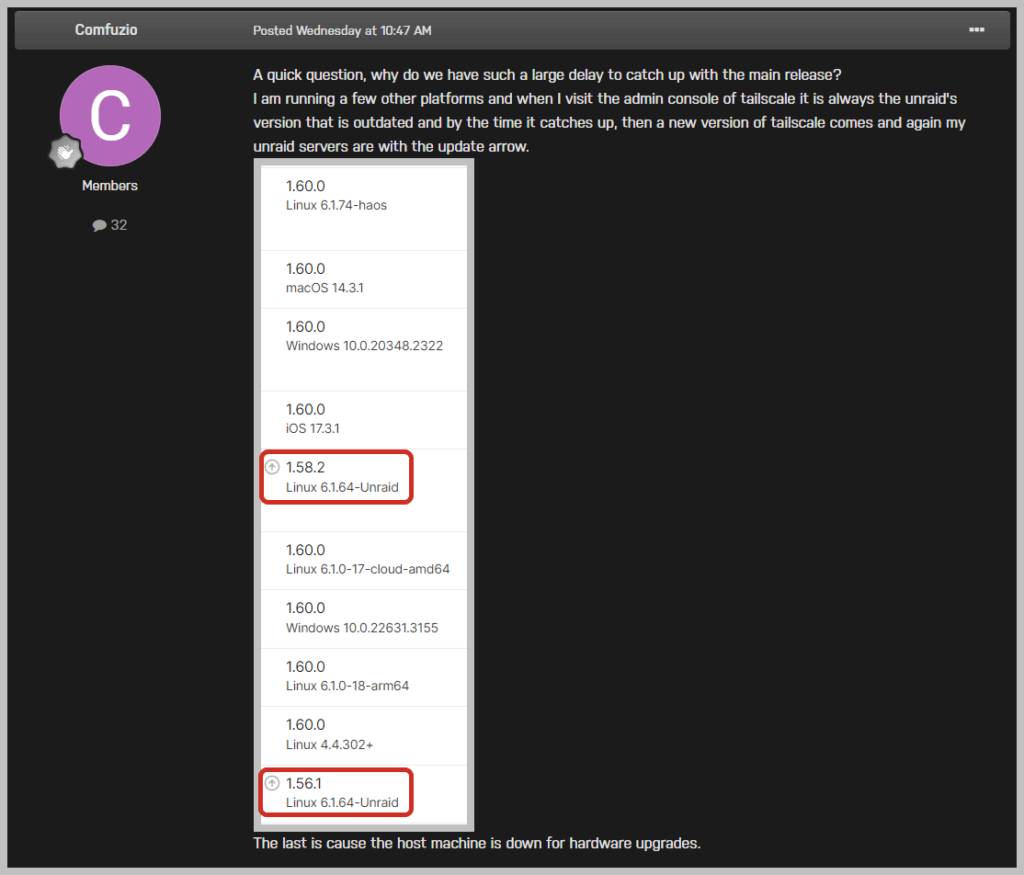Click the rank badge on the avatar
Image resolution: width=1024 pixels, height=875 pixels.
tap(65, 152)
